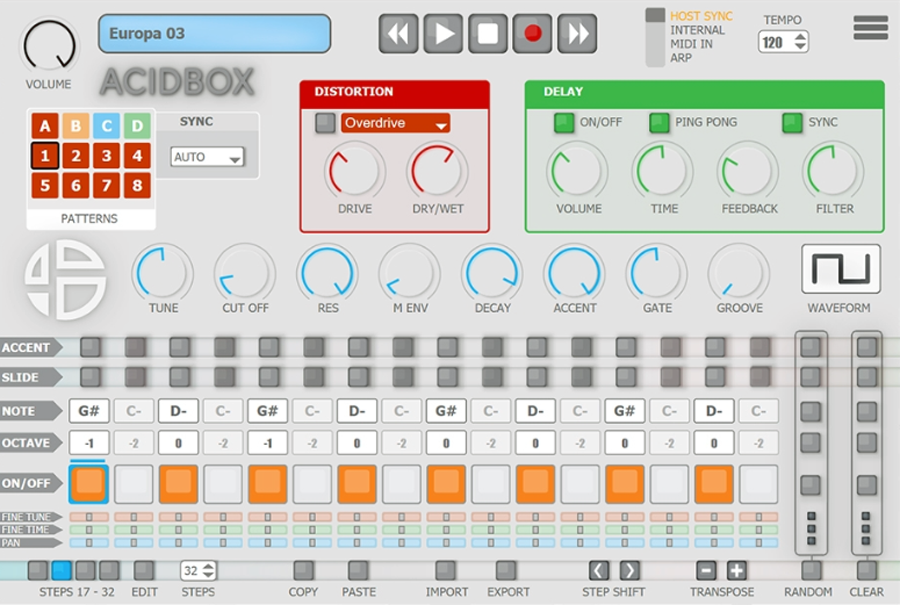Select pattern bank C

106,126
